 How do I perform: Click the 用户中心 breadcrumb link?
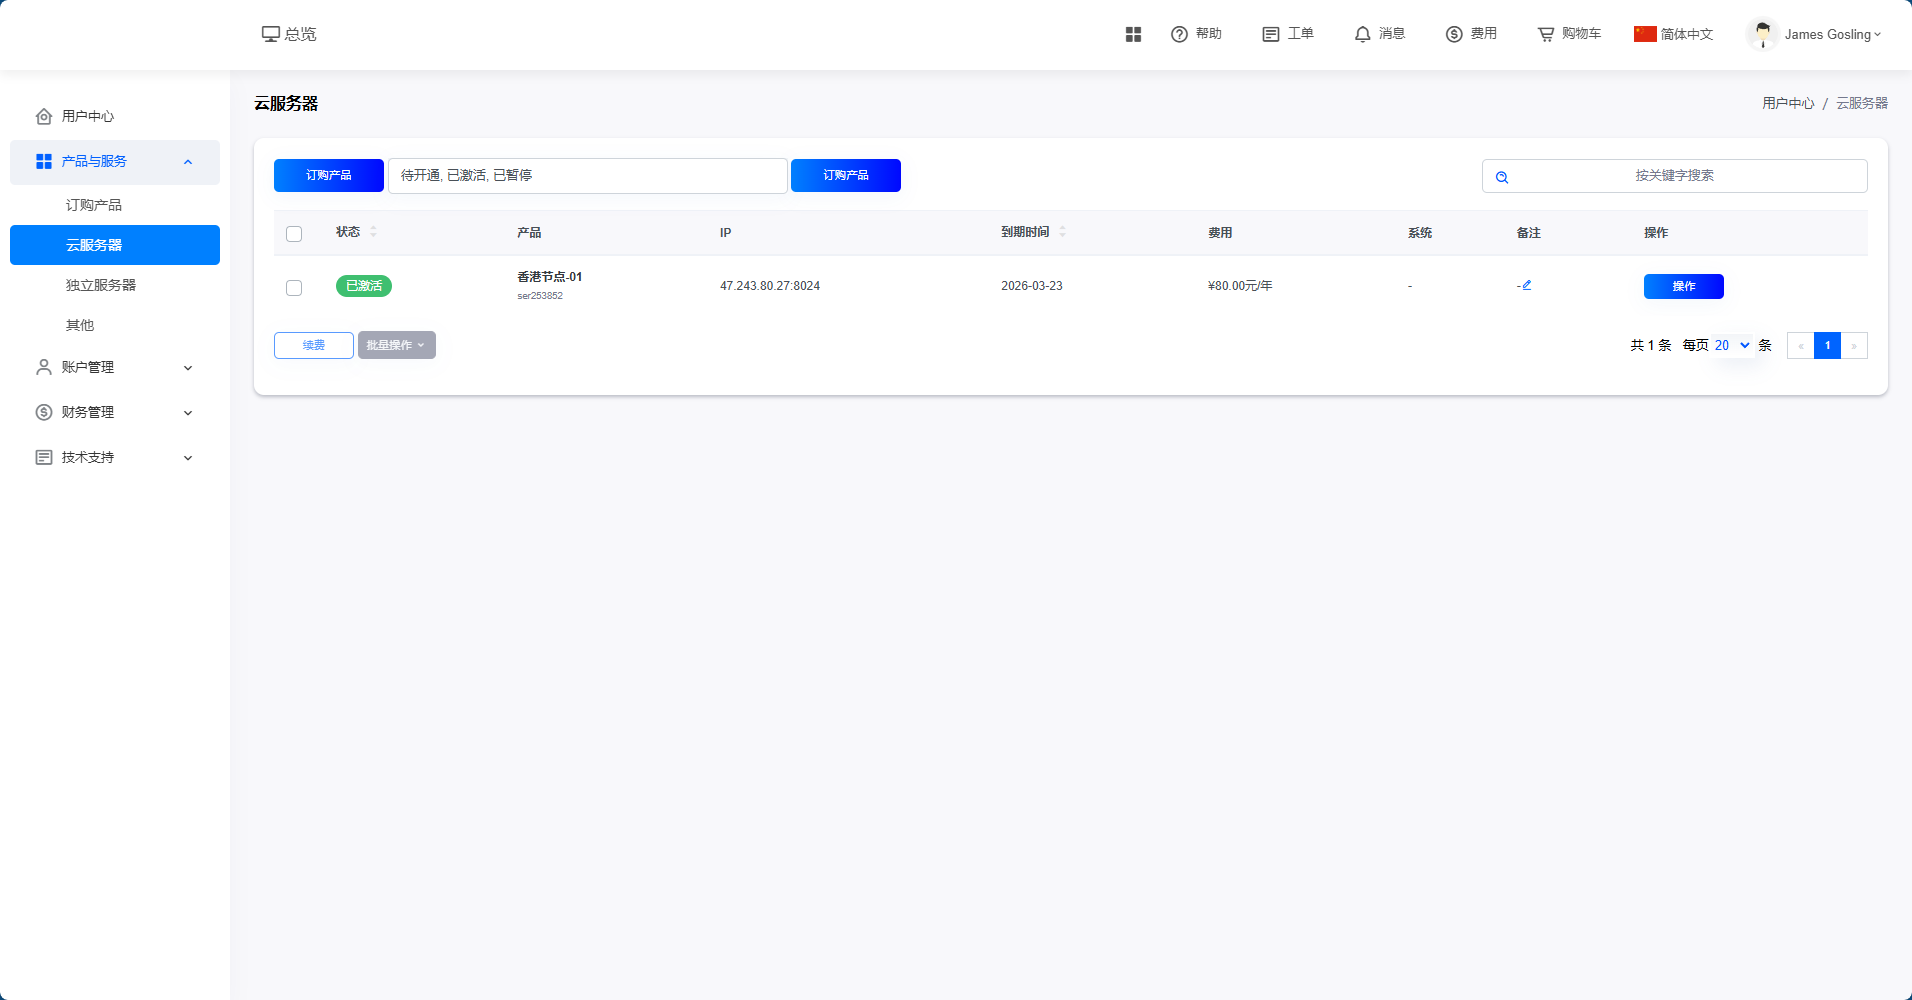1788,103
